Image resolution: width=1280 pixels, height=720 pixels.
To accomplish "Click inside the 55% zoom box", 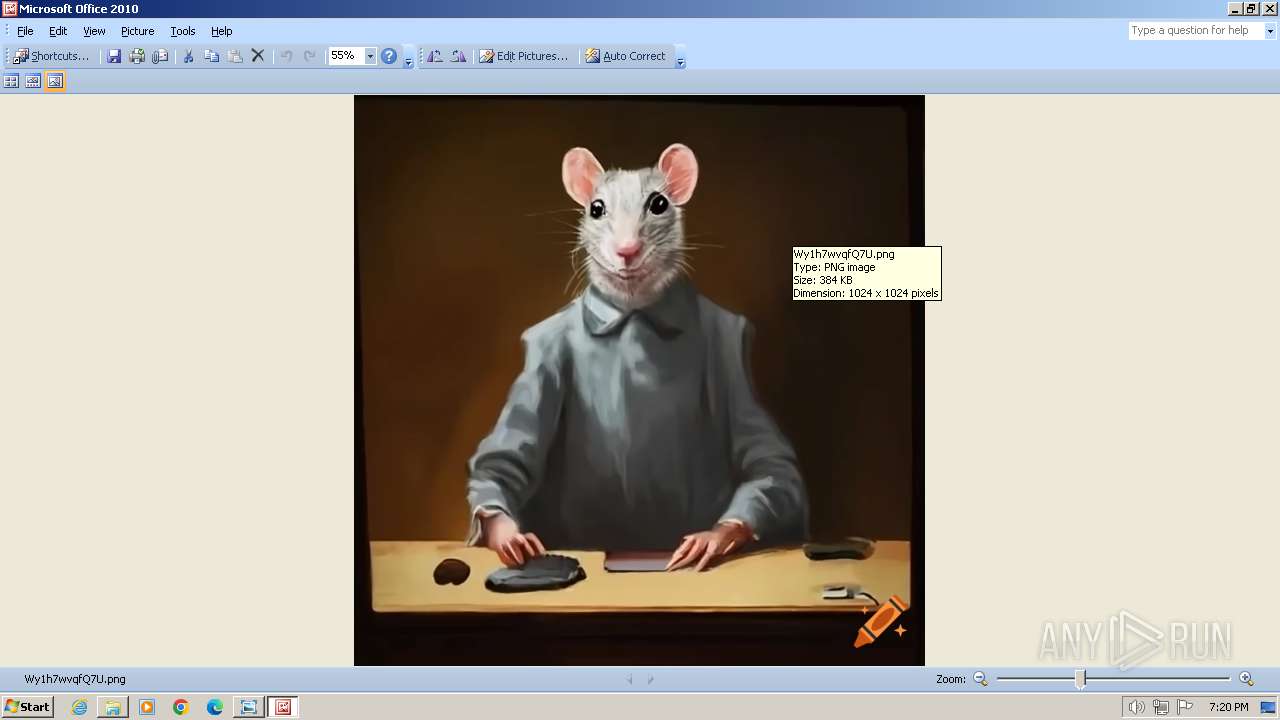I will [x=346, y=56].
